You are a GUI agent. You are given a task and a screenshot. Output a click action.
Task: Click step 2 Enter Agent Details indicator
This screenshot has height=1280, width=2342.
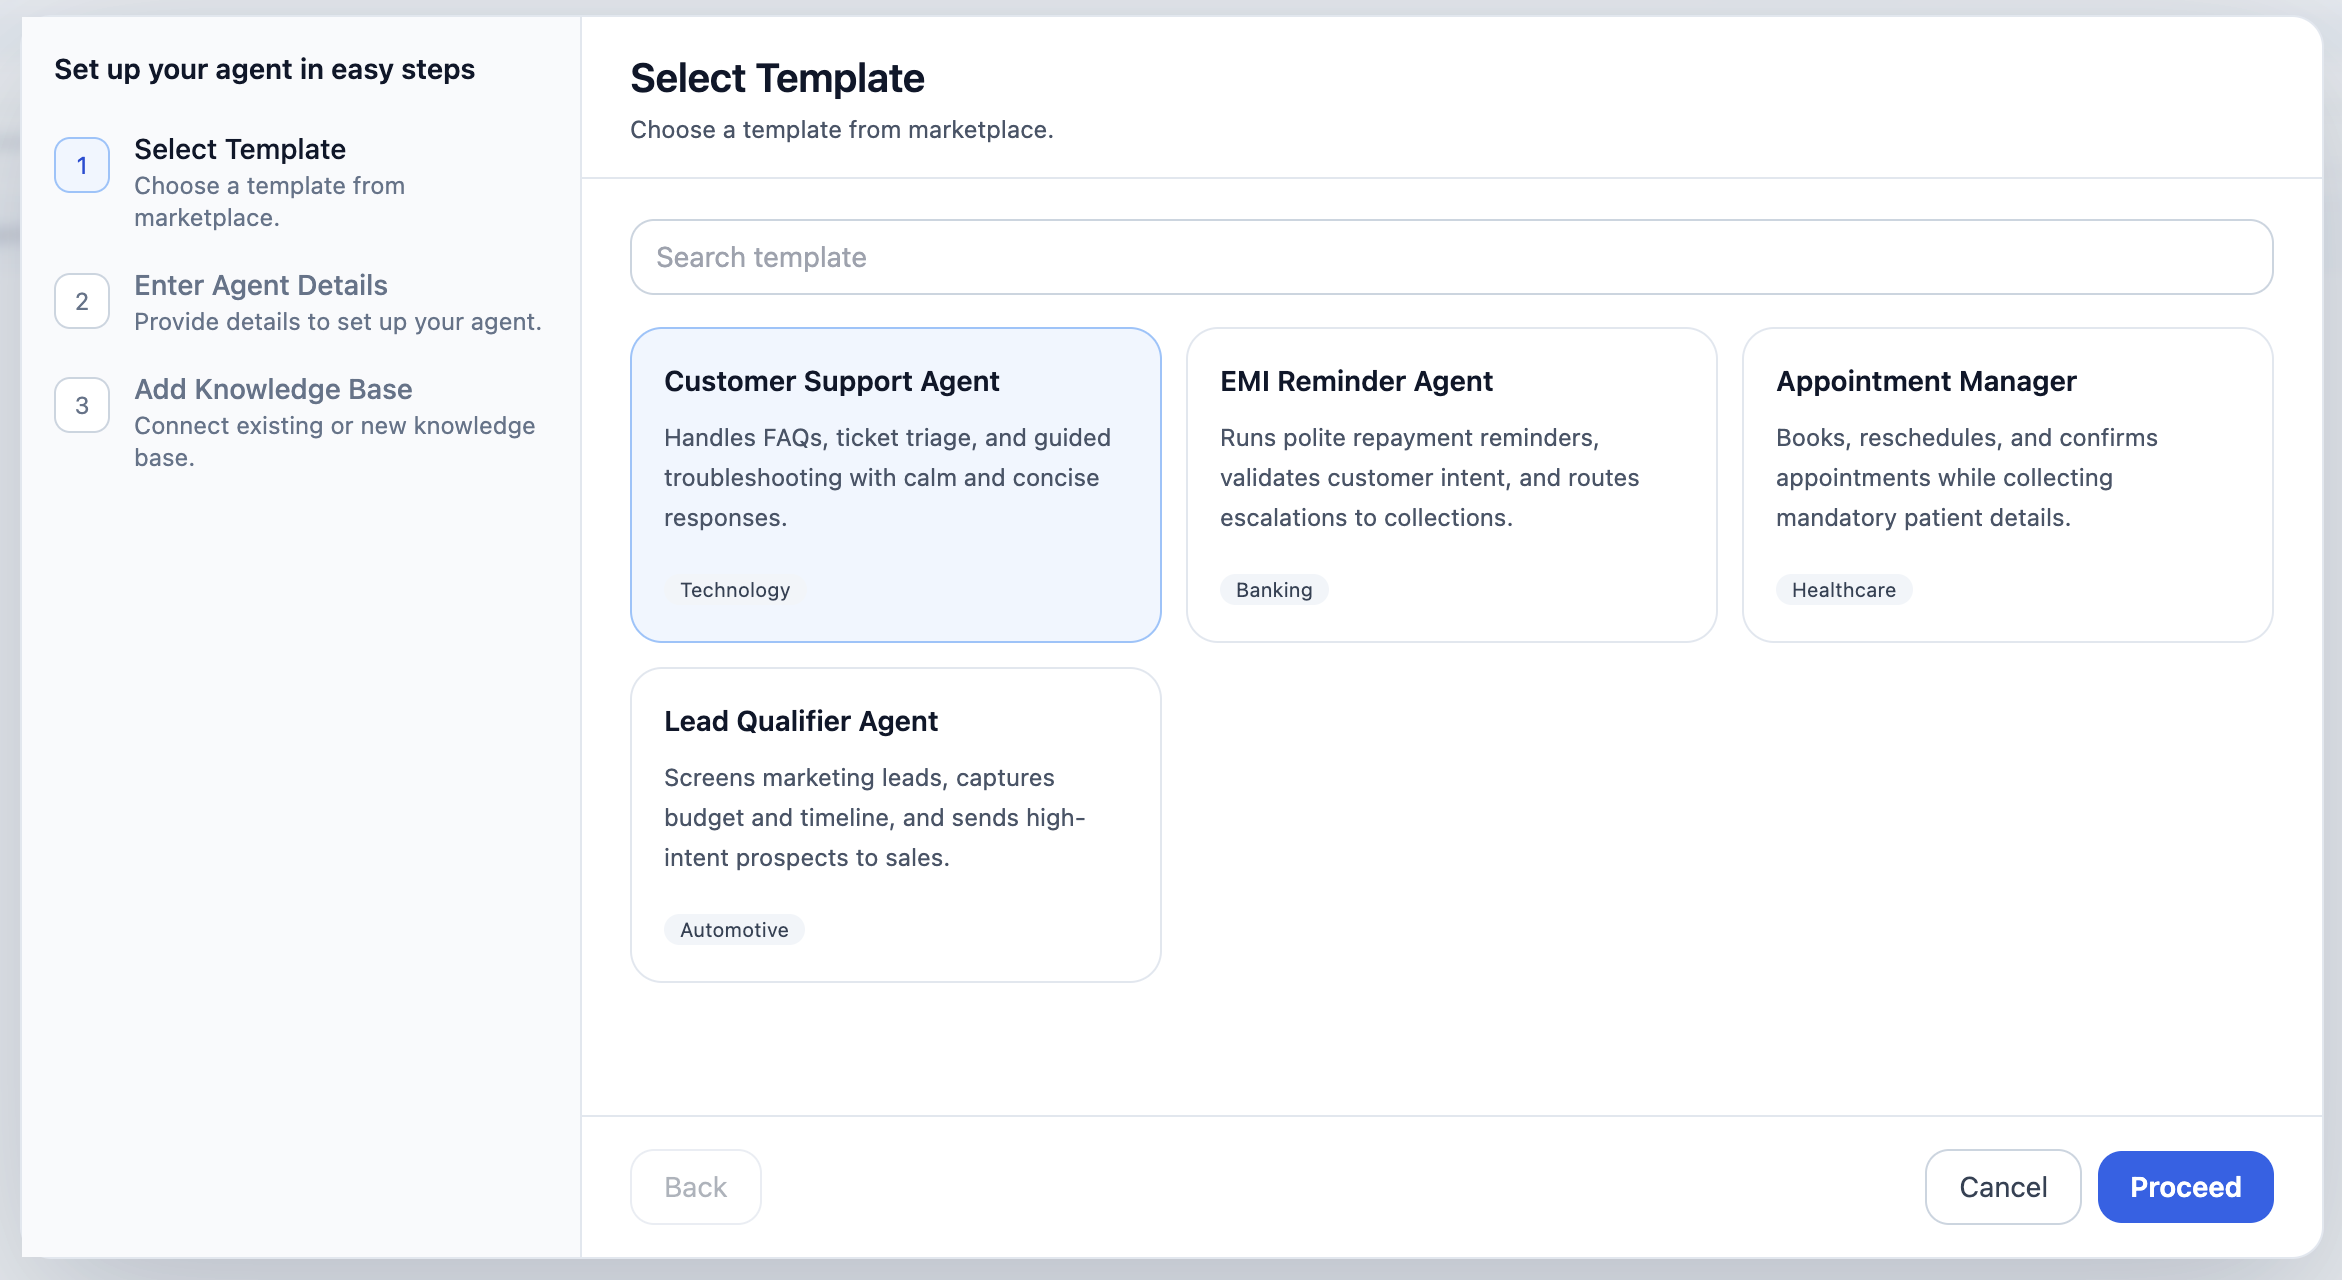(81, 300)
